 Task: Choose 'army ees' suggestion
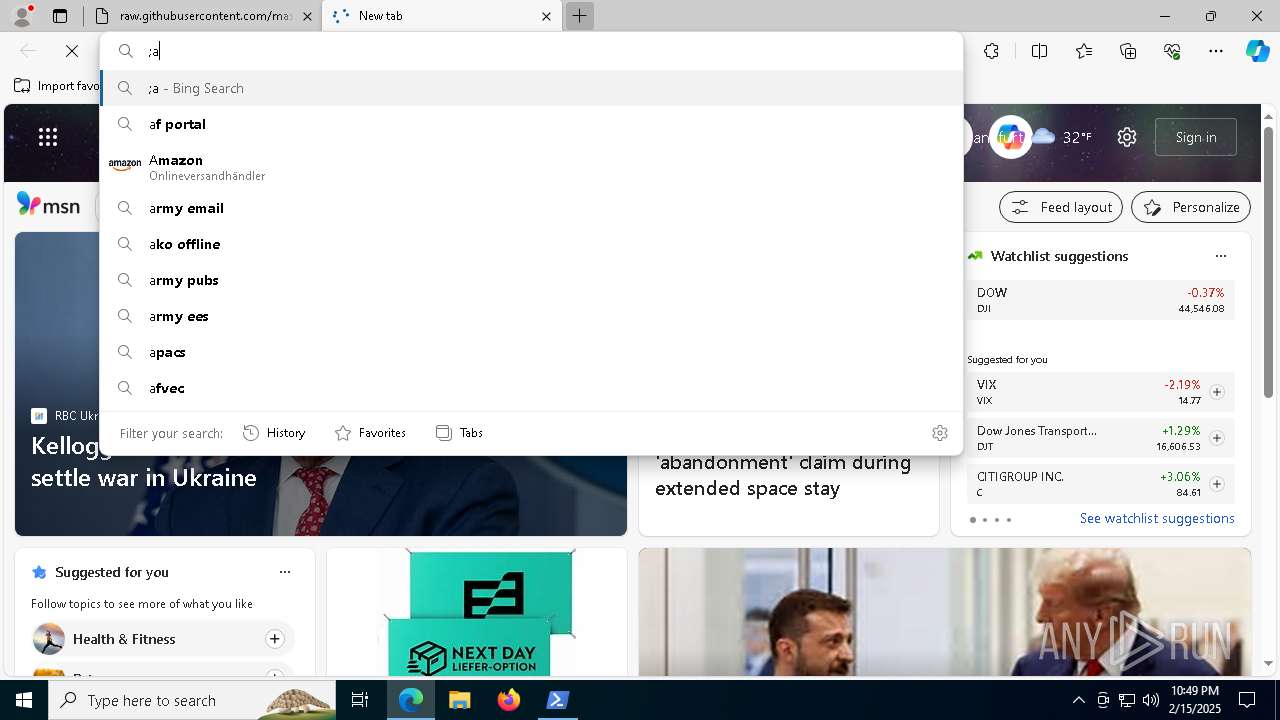(x=531, y=316)
